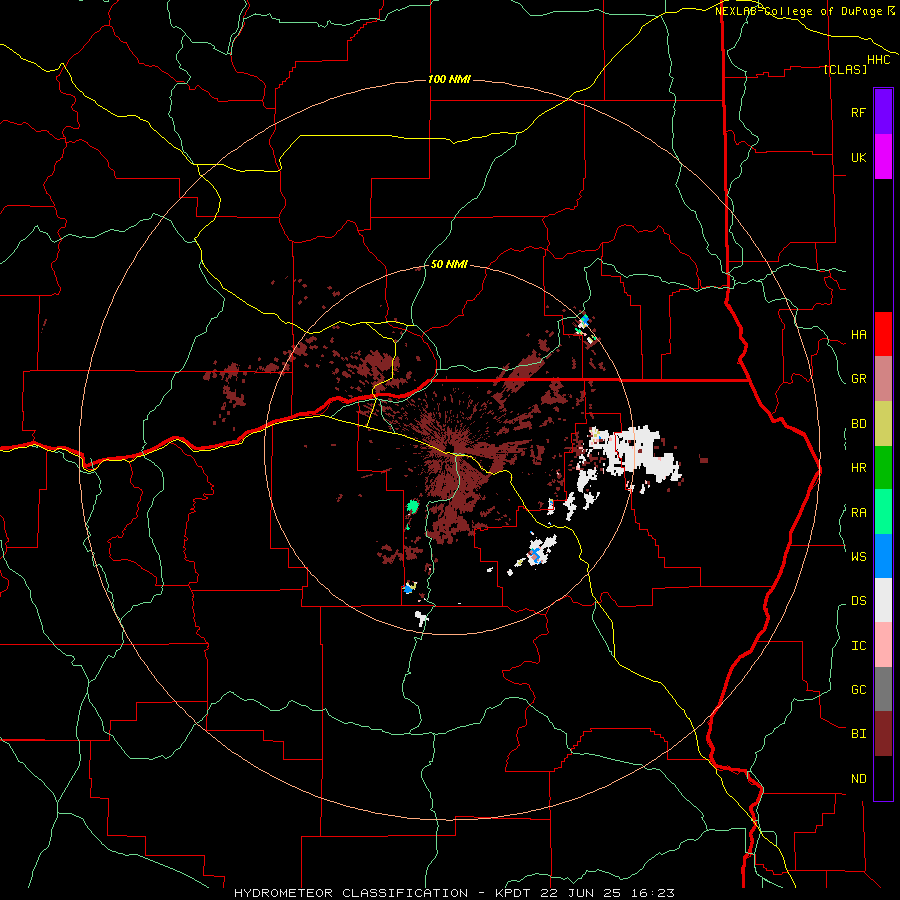
Task: Click the GC legend label
Action: pyautogui.click(x=858, y=690)
